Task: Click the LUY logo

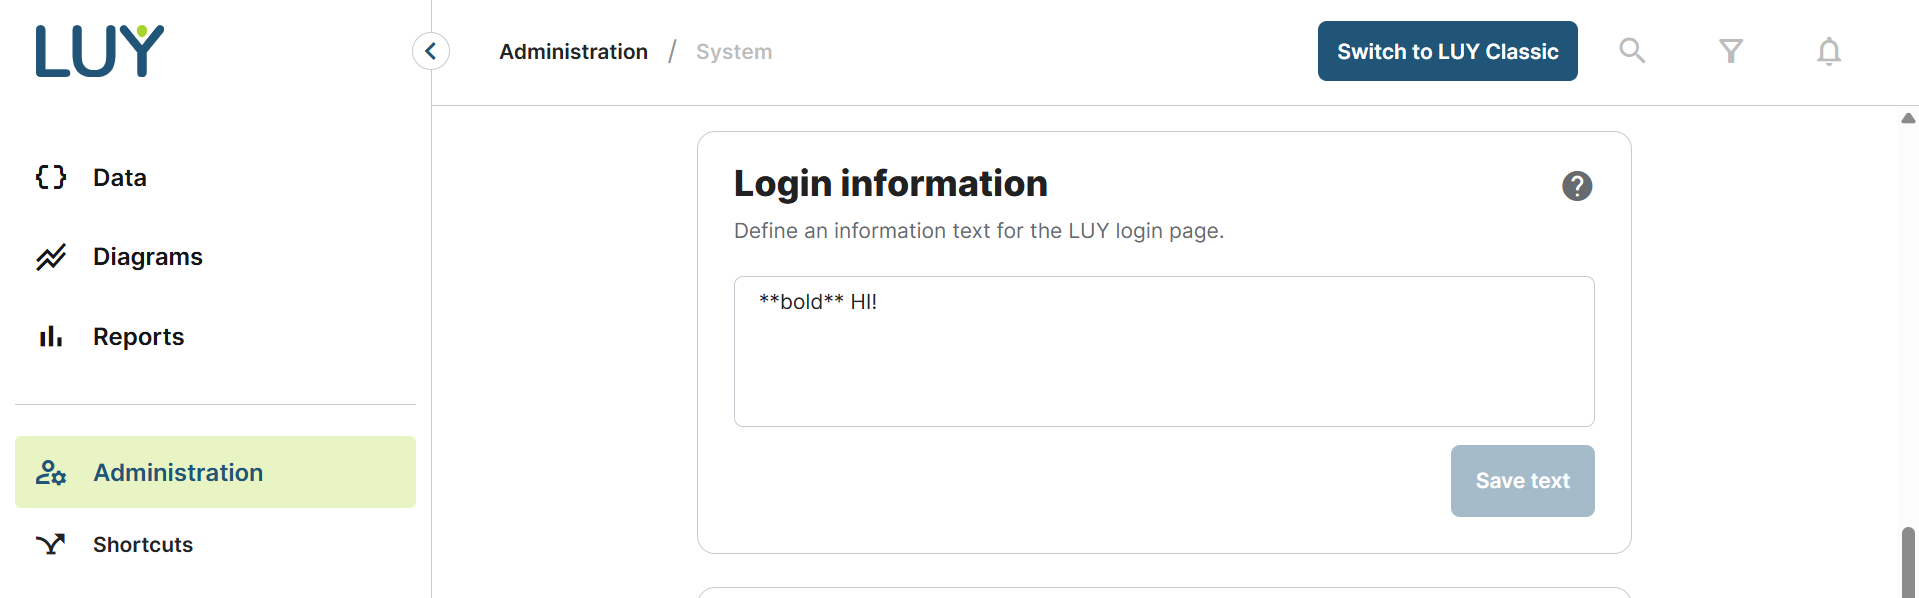Action: click(x=100, y=51)
